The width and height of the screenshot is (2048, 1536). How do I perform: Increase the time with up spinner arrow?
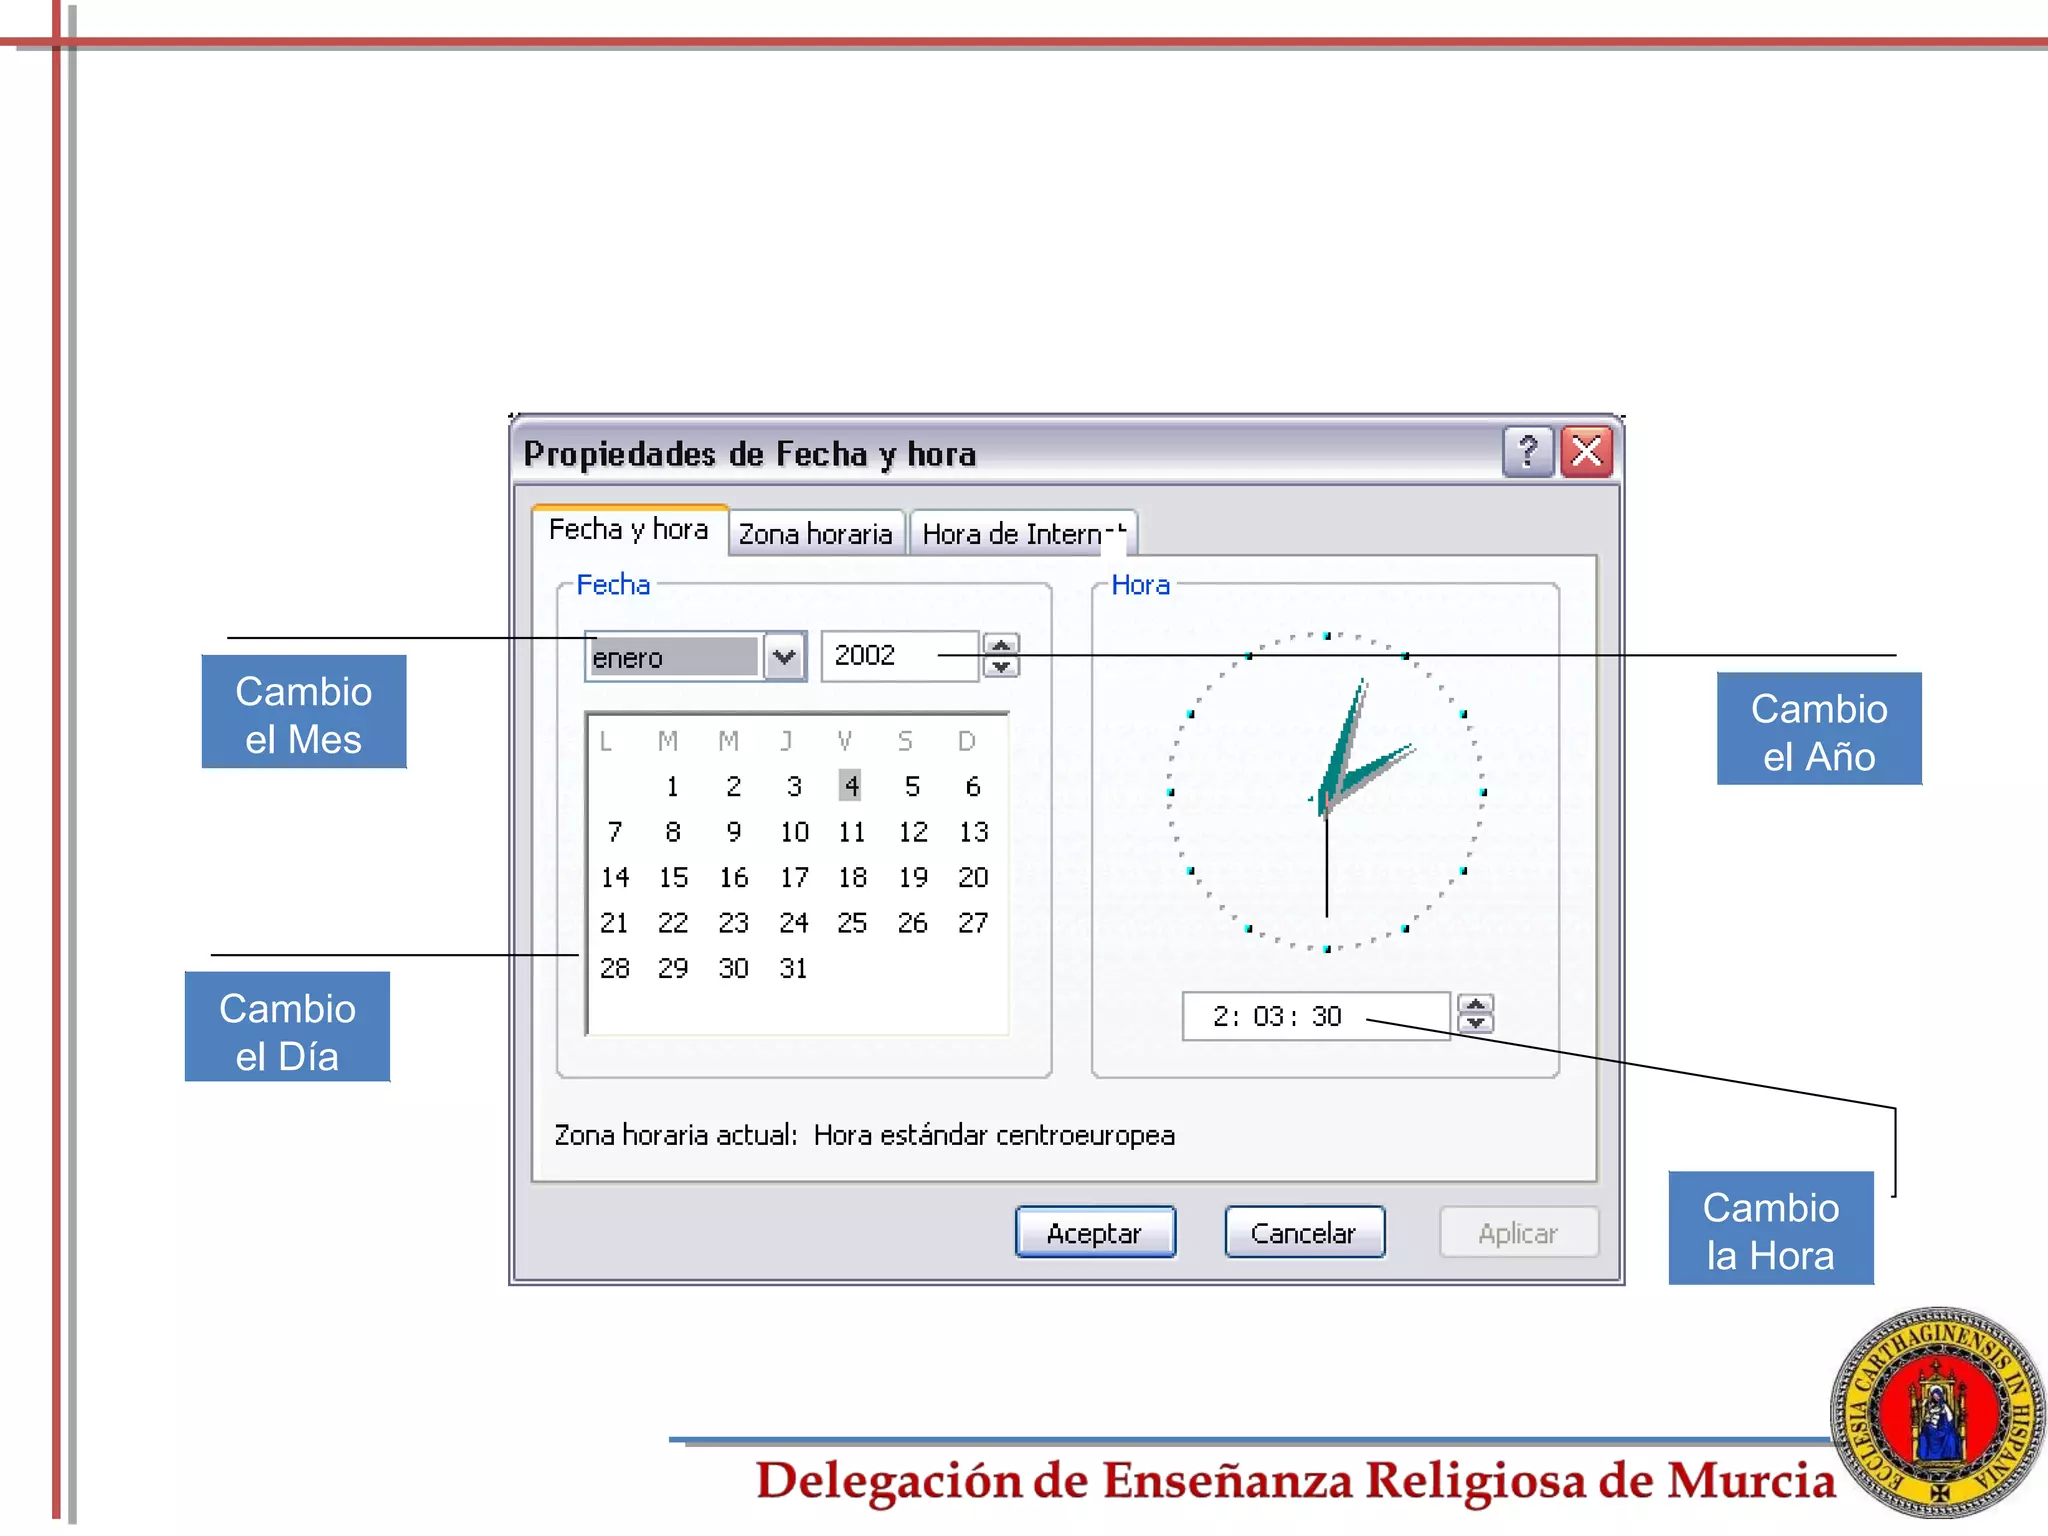coord(1475,1004)
